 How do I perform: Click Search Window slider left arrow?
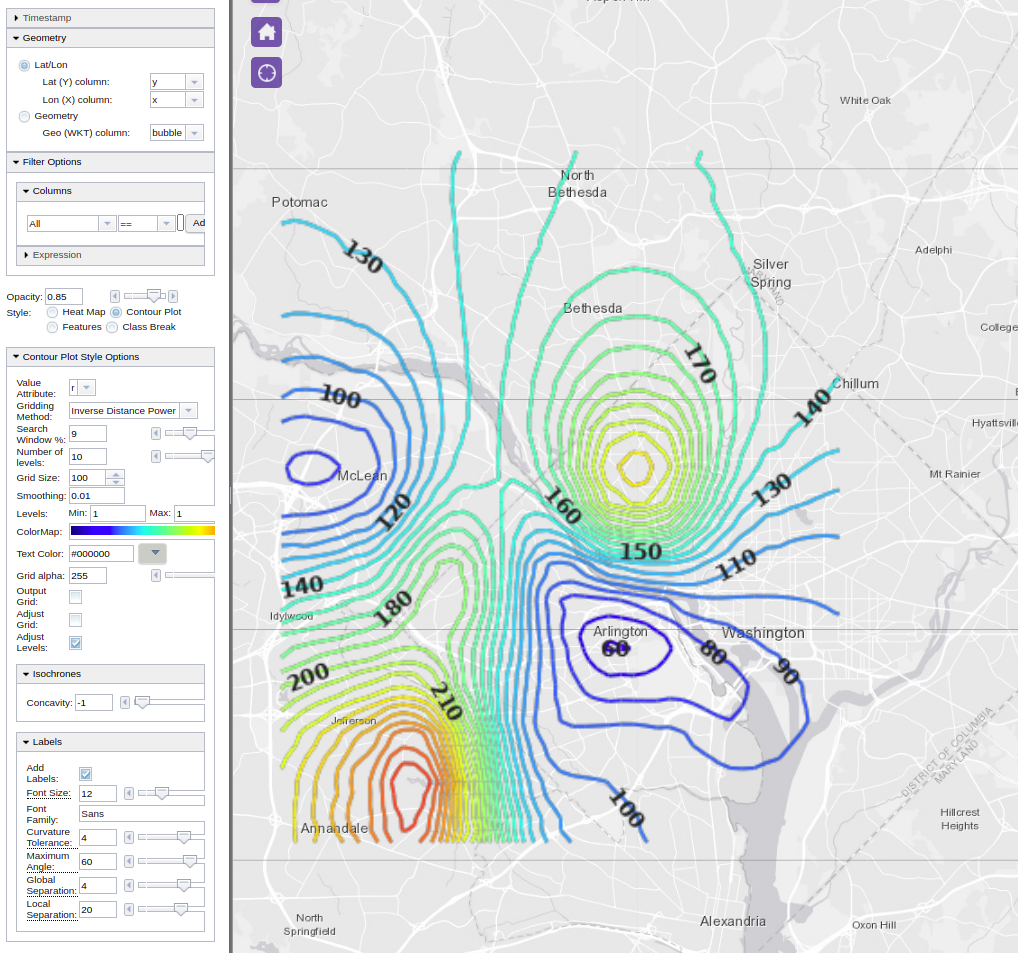156,433
